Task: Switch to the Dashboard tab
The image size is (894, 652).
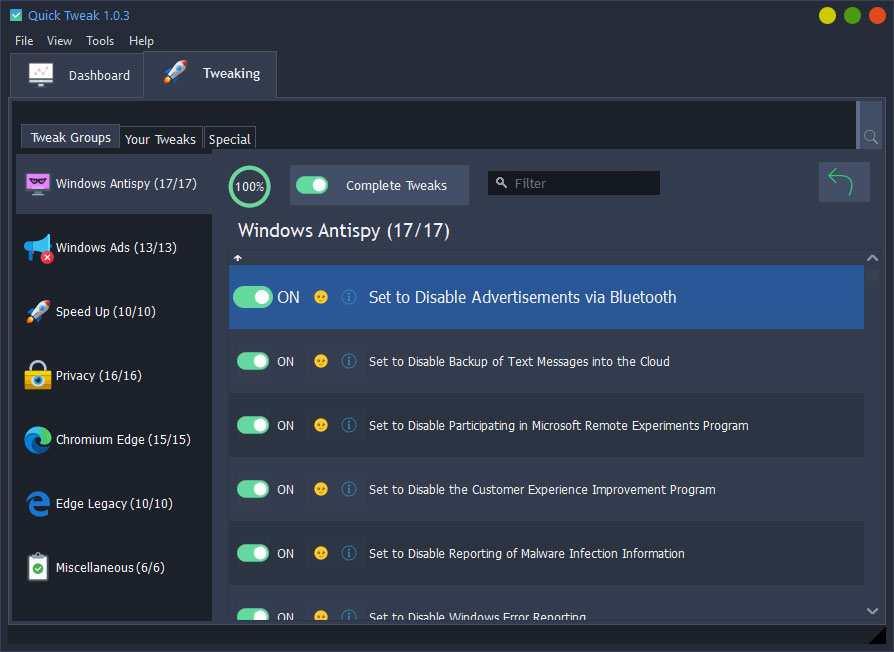Action: click(x=79, y=75)
